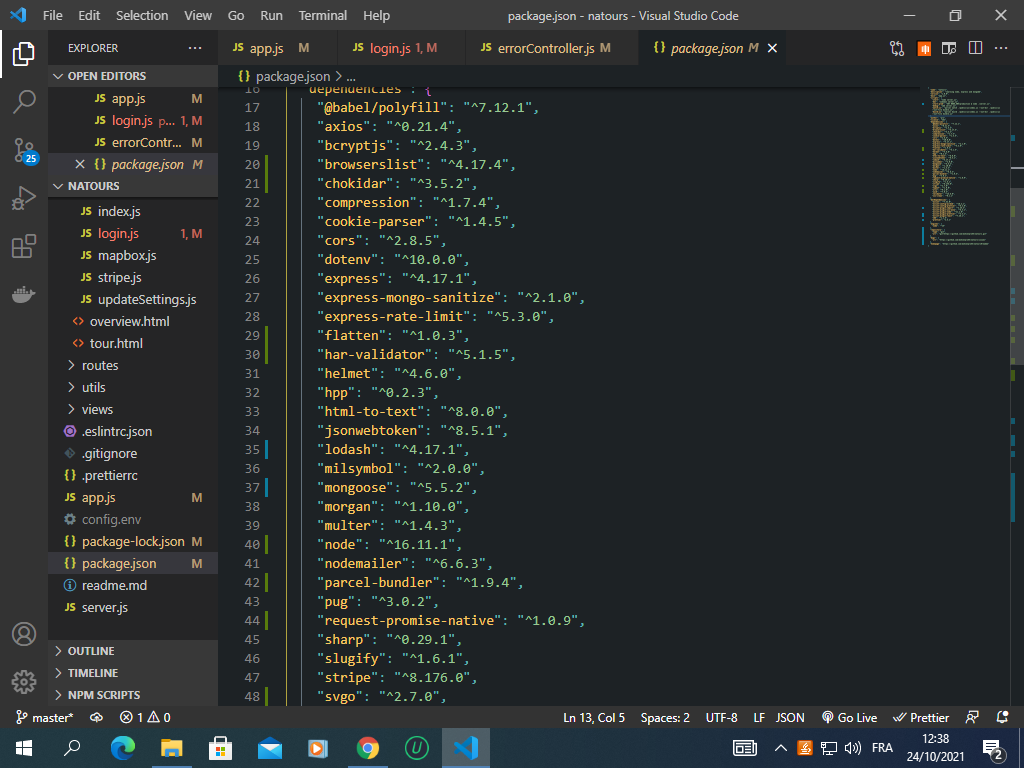The width and height of the screenshot is (1024, 768).
Task: Click the Prettier status bar item
Action: tap(921, 717)
